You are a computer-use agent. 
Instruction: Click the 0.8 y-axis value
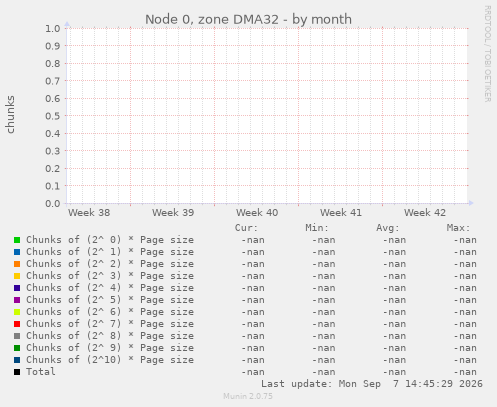click(53, 63)
